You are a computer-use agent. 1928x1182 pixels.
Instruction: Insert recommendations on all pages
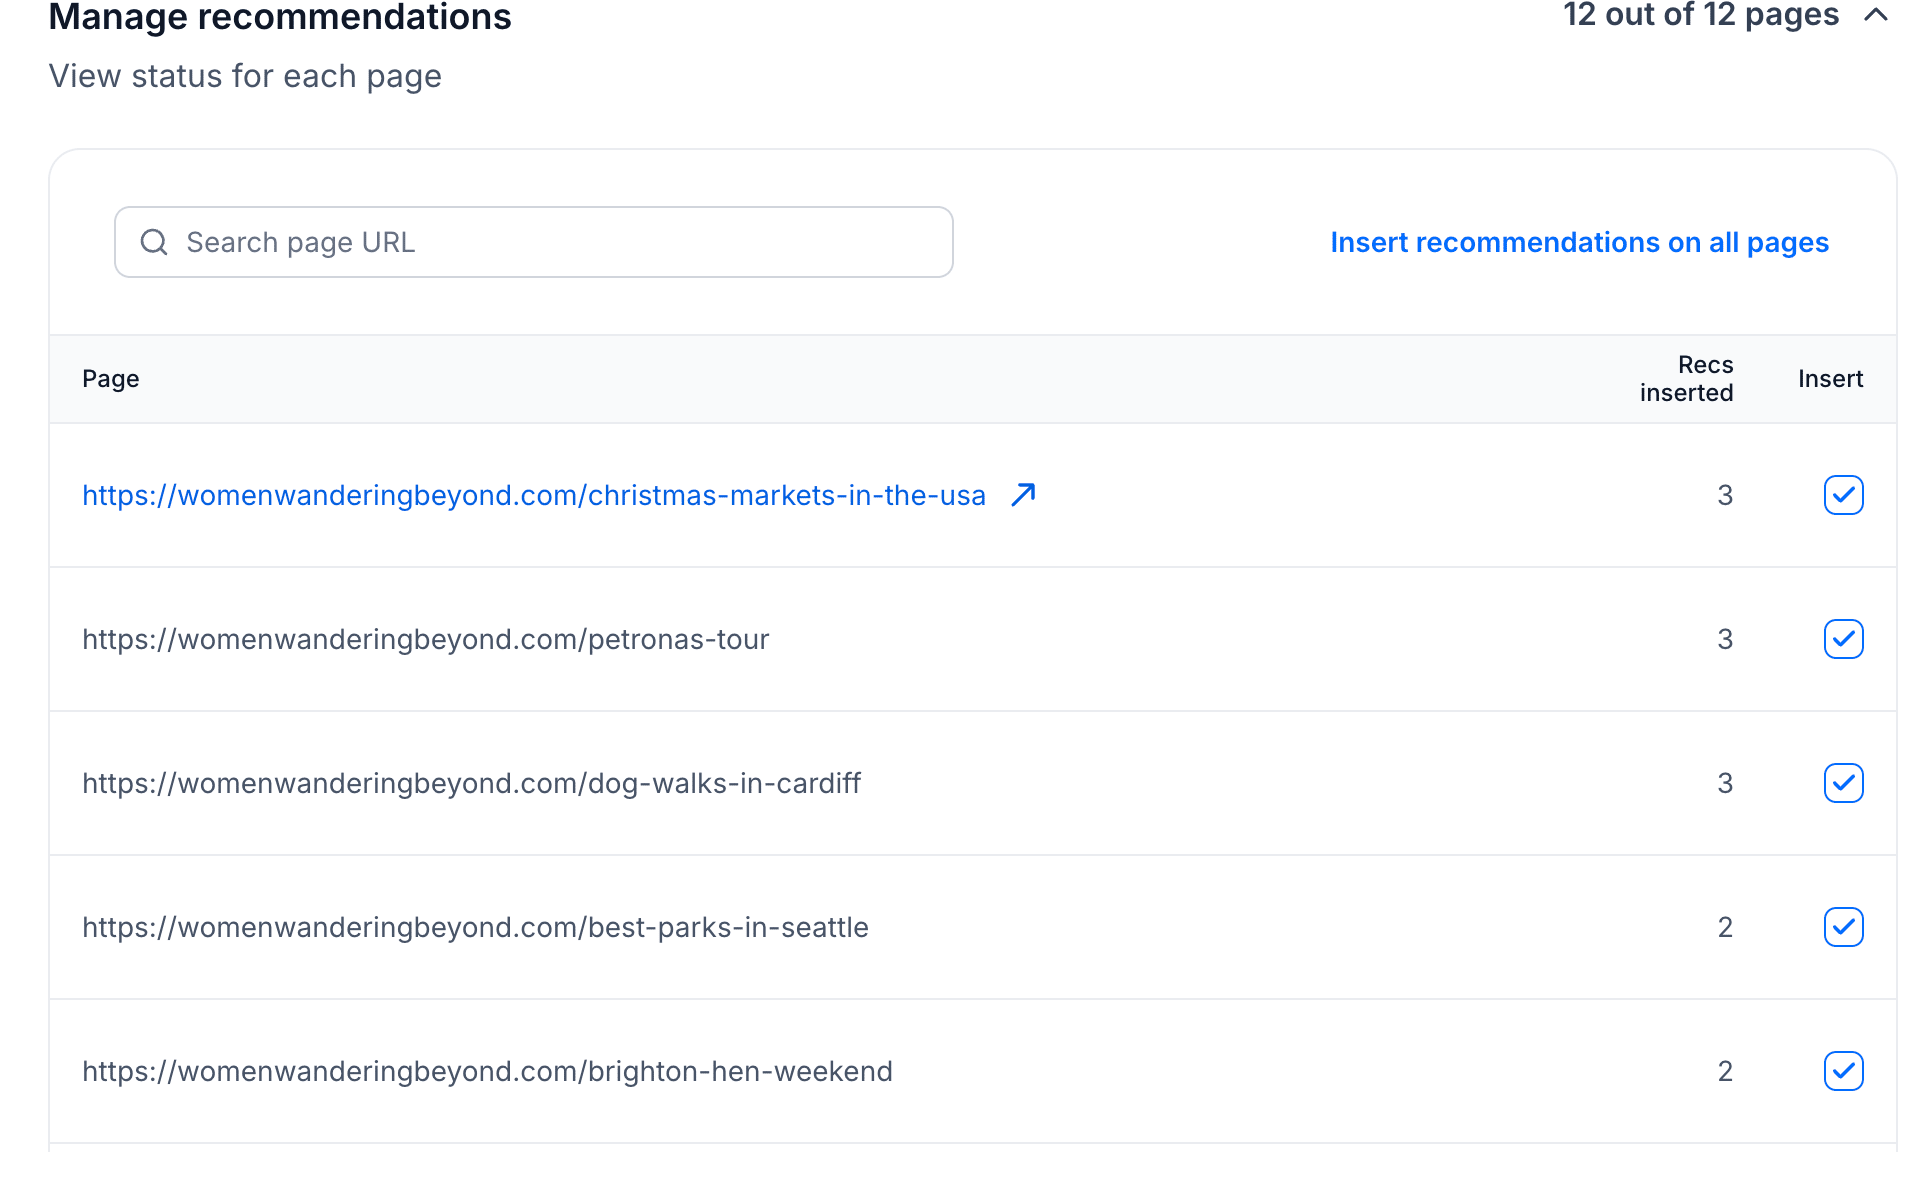(1579, 242)
